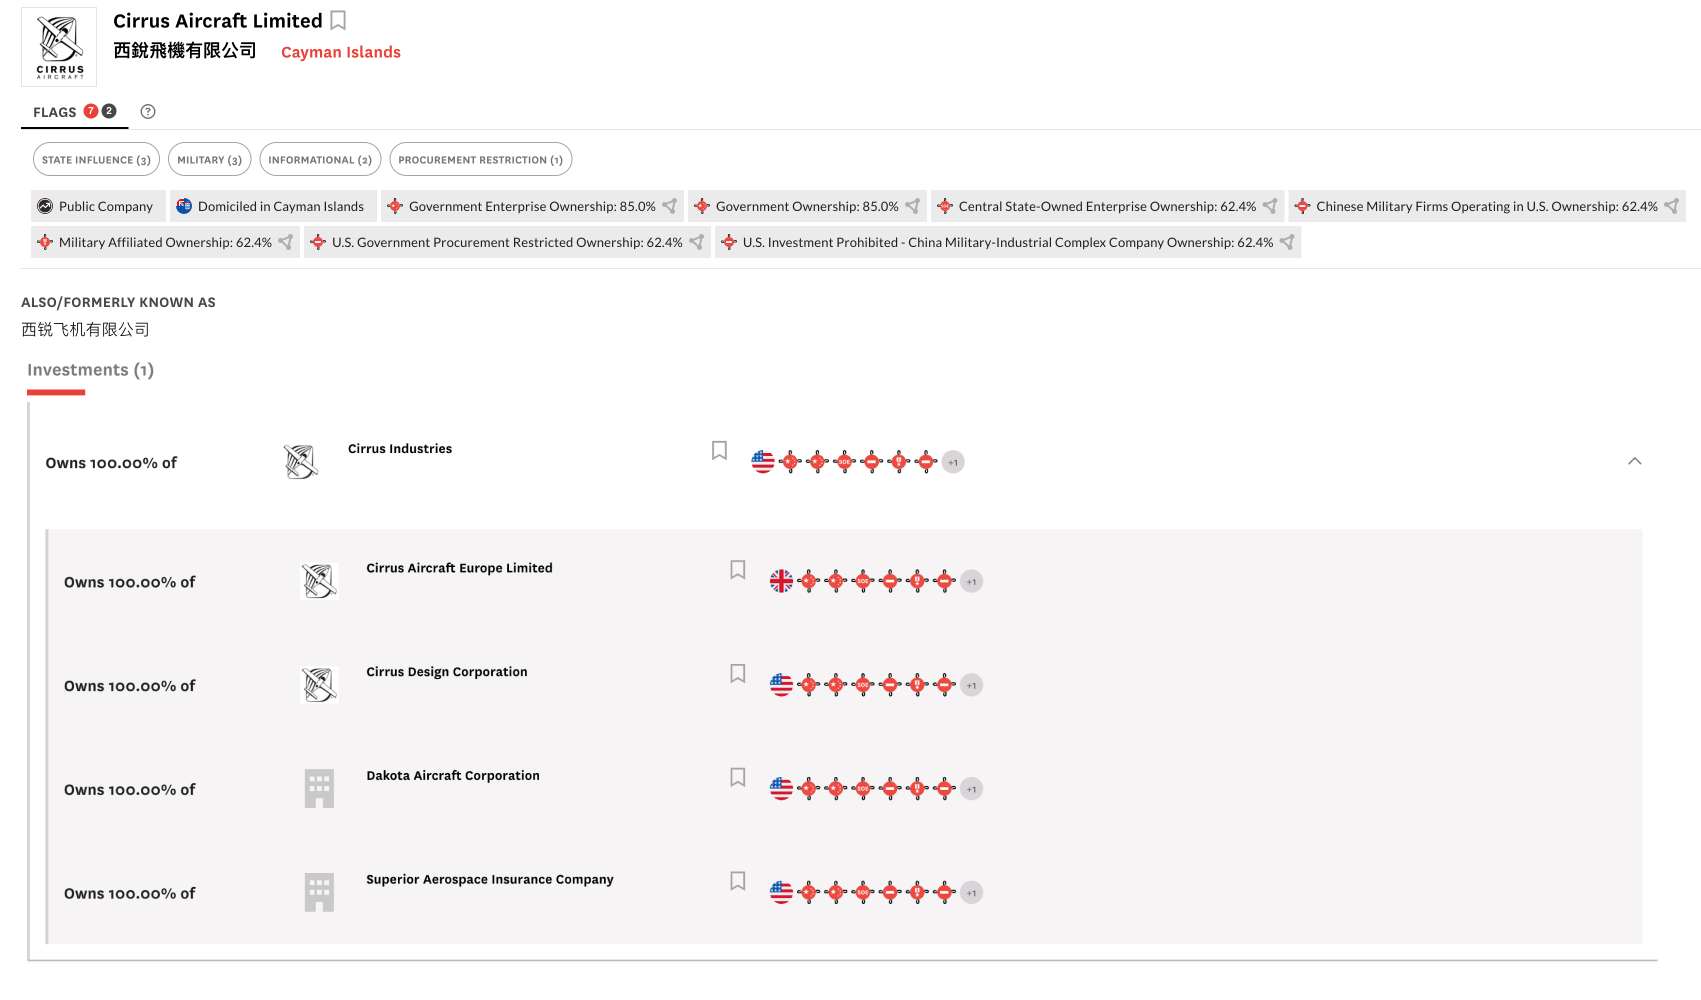Click US flag on Dakota Aircraft row
The width and height of the screenshot is (1701, 1000).
point(781,789)
